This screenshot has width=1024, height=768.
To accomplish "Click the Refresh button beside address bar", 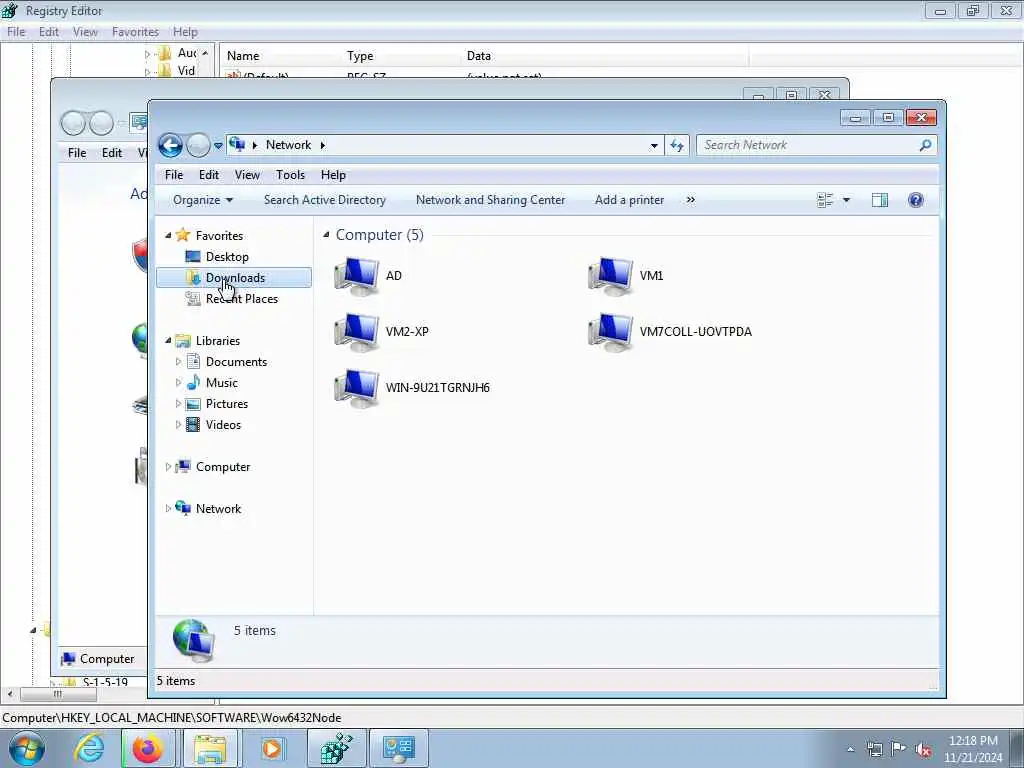I will [x=677, y=145].
